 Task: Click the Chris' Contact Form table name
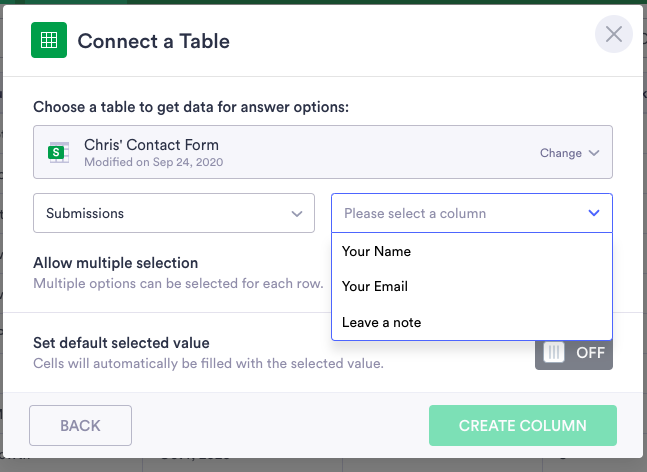point(151,145)
